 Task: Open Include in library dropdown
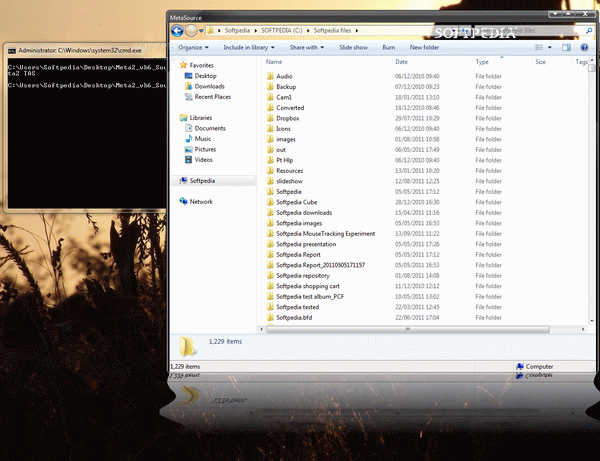[249, 47]
